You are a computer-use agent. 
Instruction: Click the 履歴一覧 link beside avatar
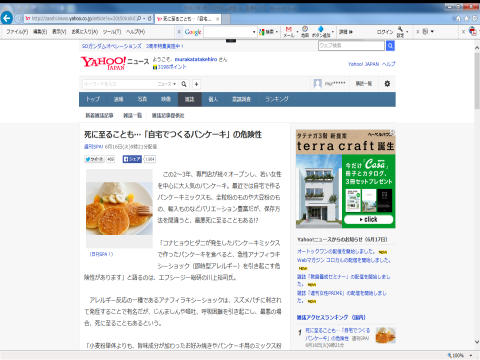coord(364,84)
